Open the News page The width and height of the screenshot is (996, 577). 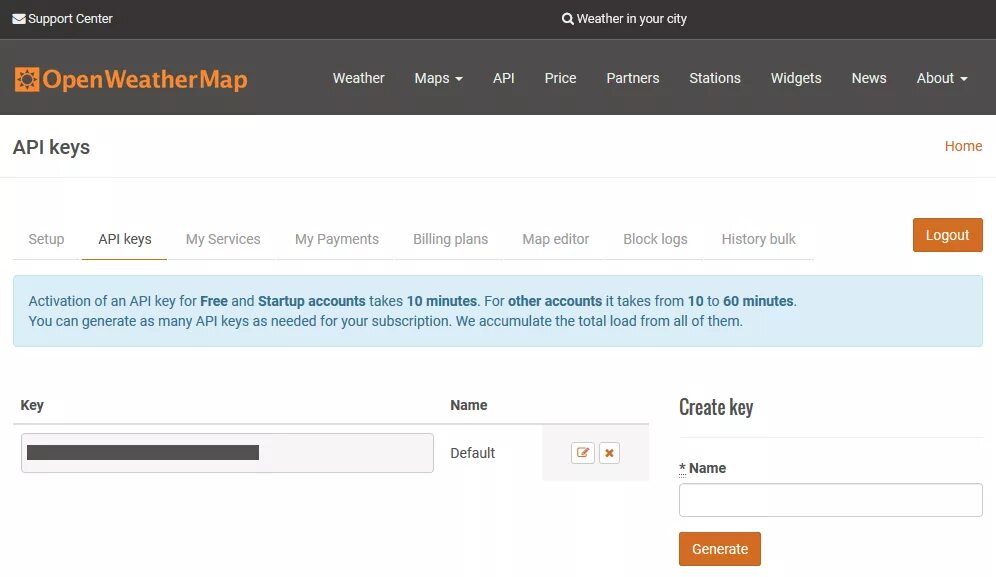pos(868,78)
